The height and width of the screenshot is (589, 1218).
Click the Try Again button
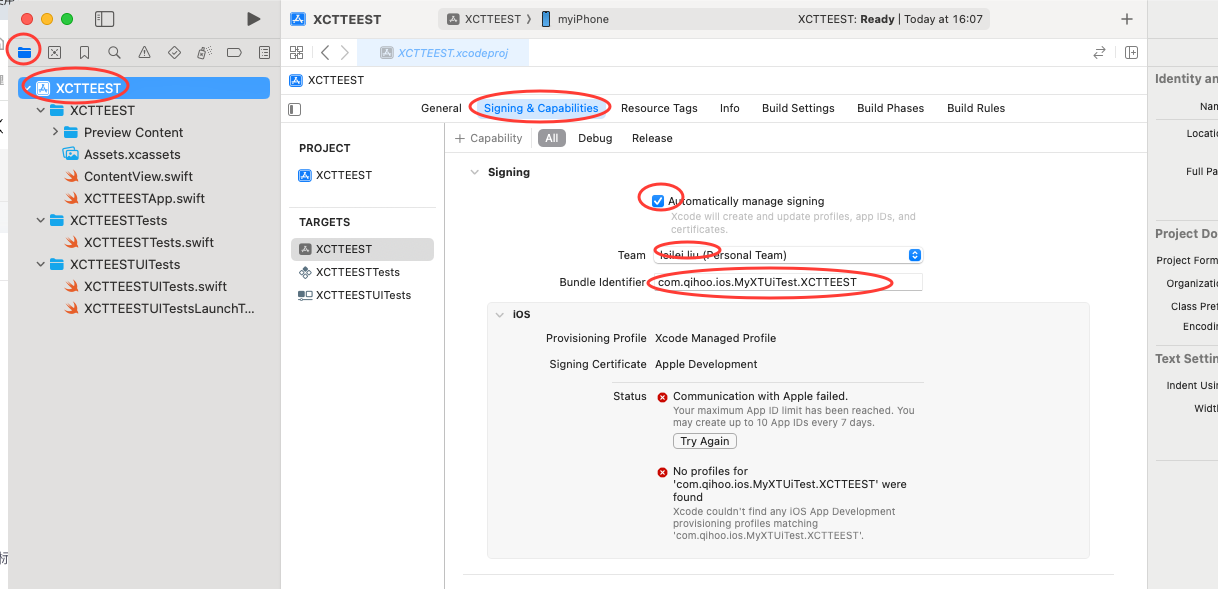(x=705, y=441)
